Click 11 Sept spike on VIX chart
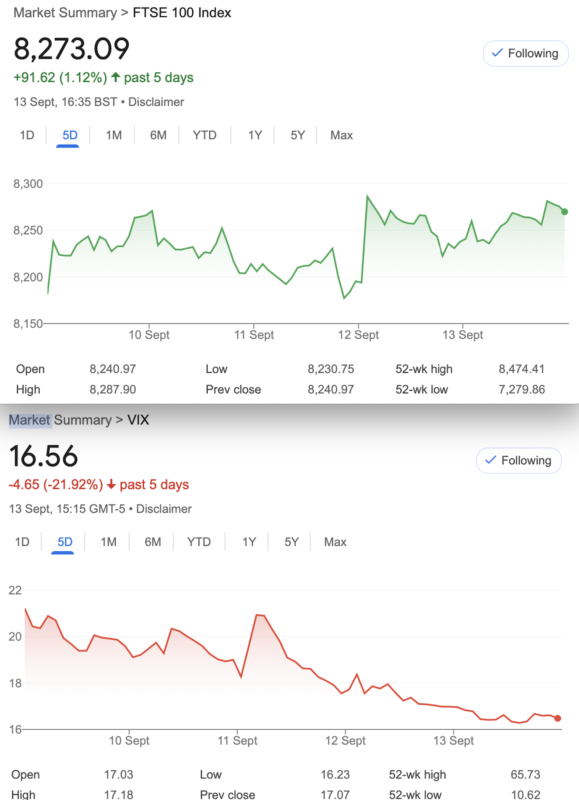 [260, 615]
